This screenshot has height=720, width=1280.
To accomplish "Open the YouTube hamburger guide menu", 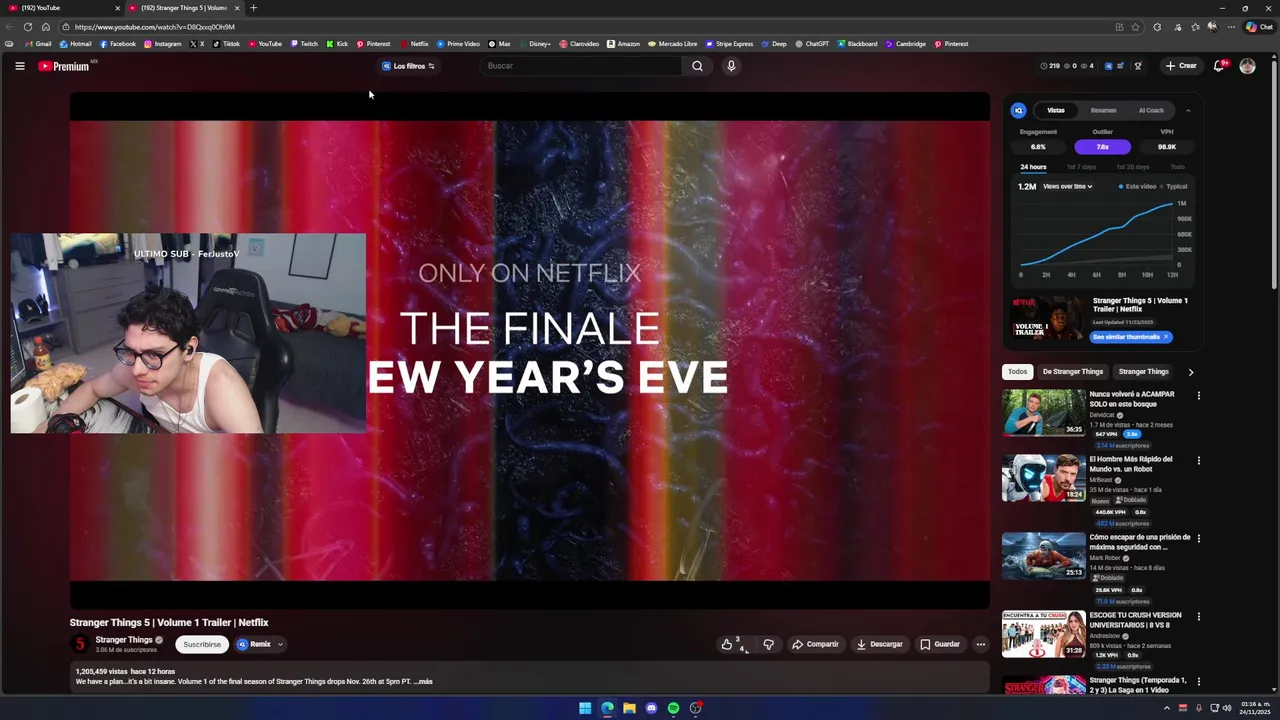I will [x=19, y=66].
